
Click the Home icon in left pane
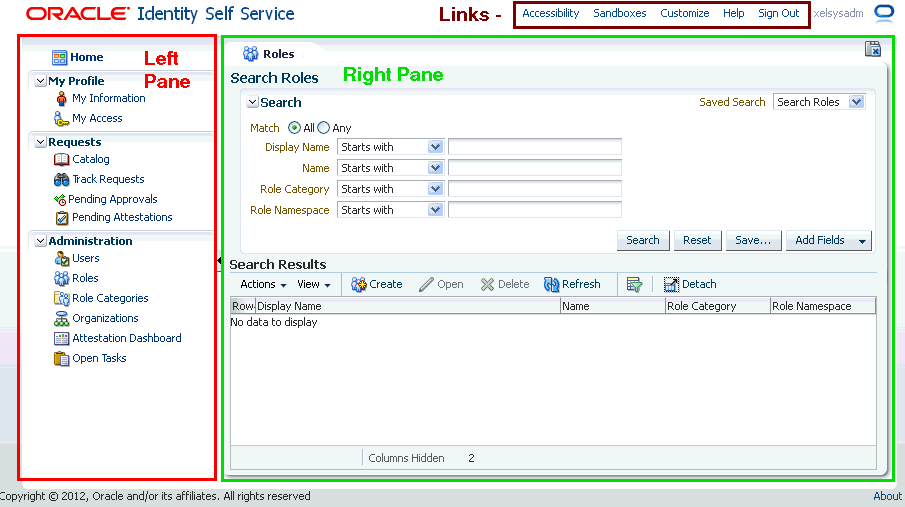click(59, 57)
